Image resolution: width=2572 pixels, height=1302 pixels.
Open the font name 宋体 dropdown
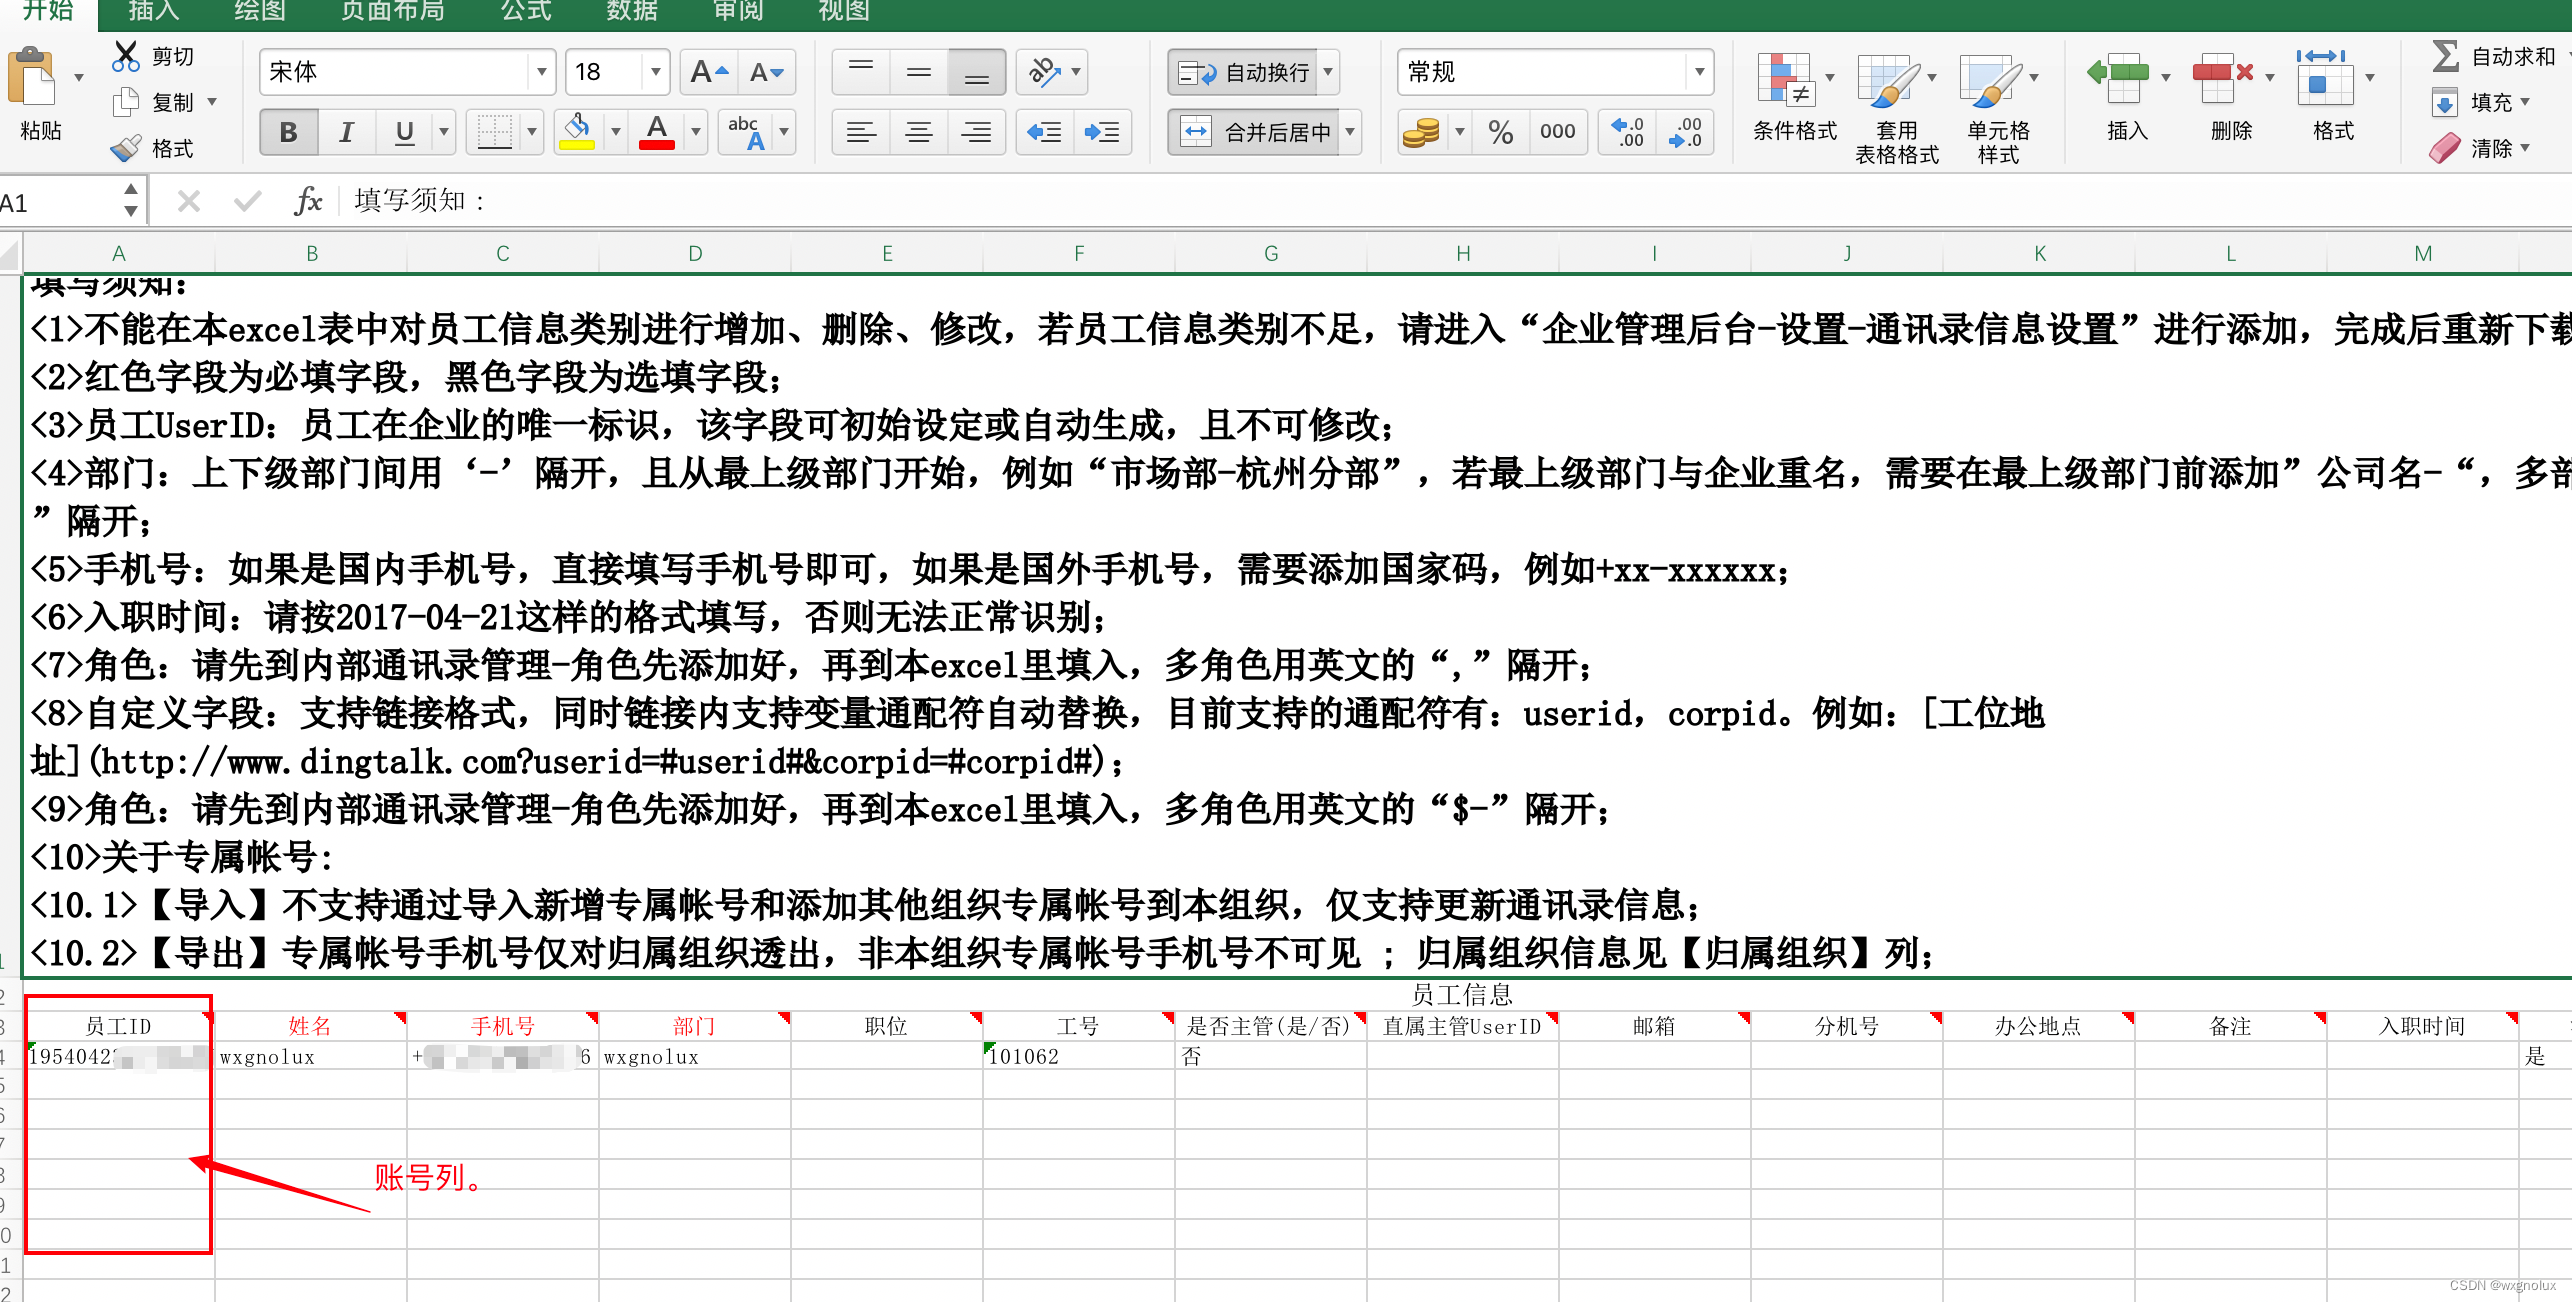(x=541, y=72)
